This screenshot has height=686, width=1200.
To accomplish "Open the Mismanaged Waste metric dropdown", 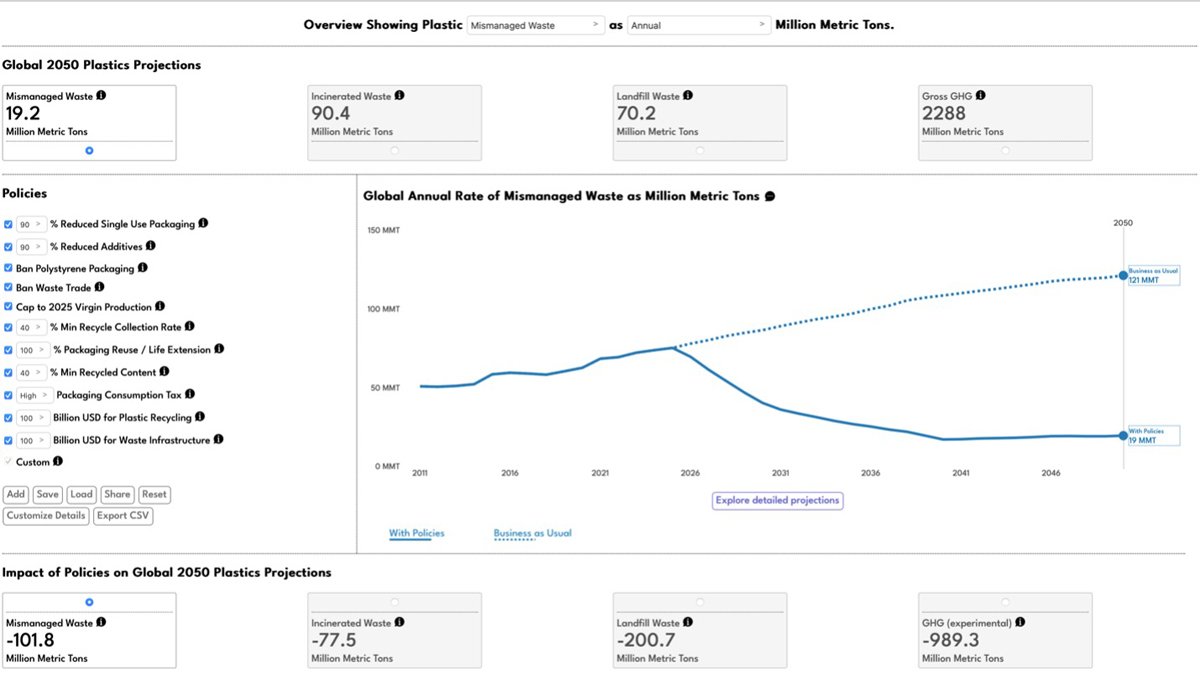I will coord(535,25).
